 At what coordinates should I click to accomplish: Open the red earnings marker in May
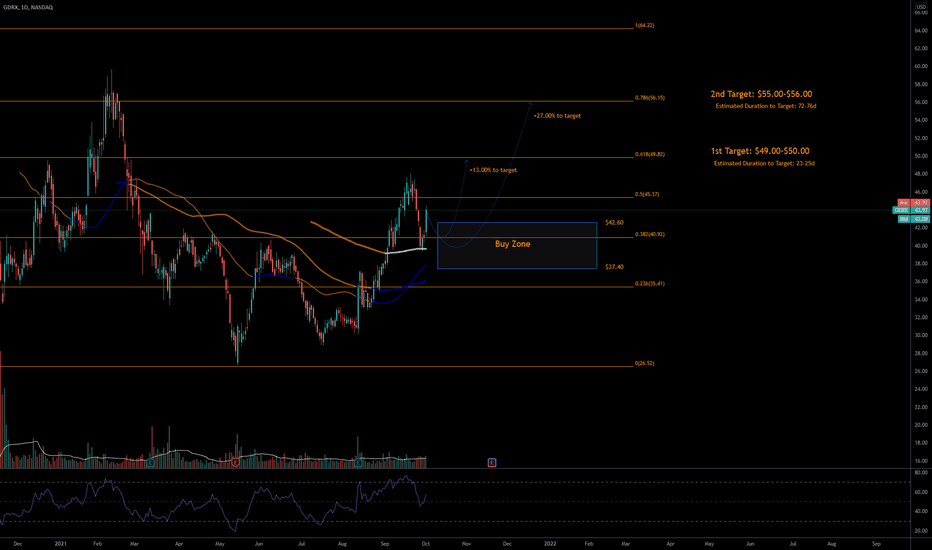tap(236, 462)
